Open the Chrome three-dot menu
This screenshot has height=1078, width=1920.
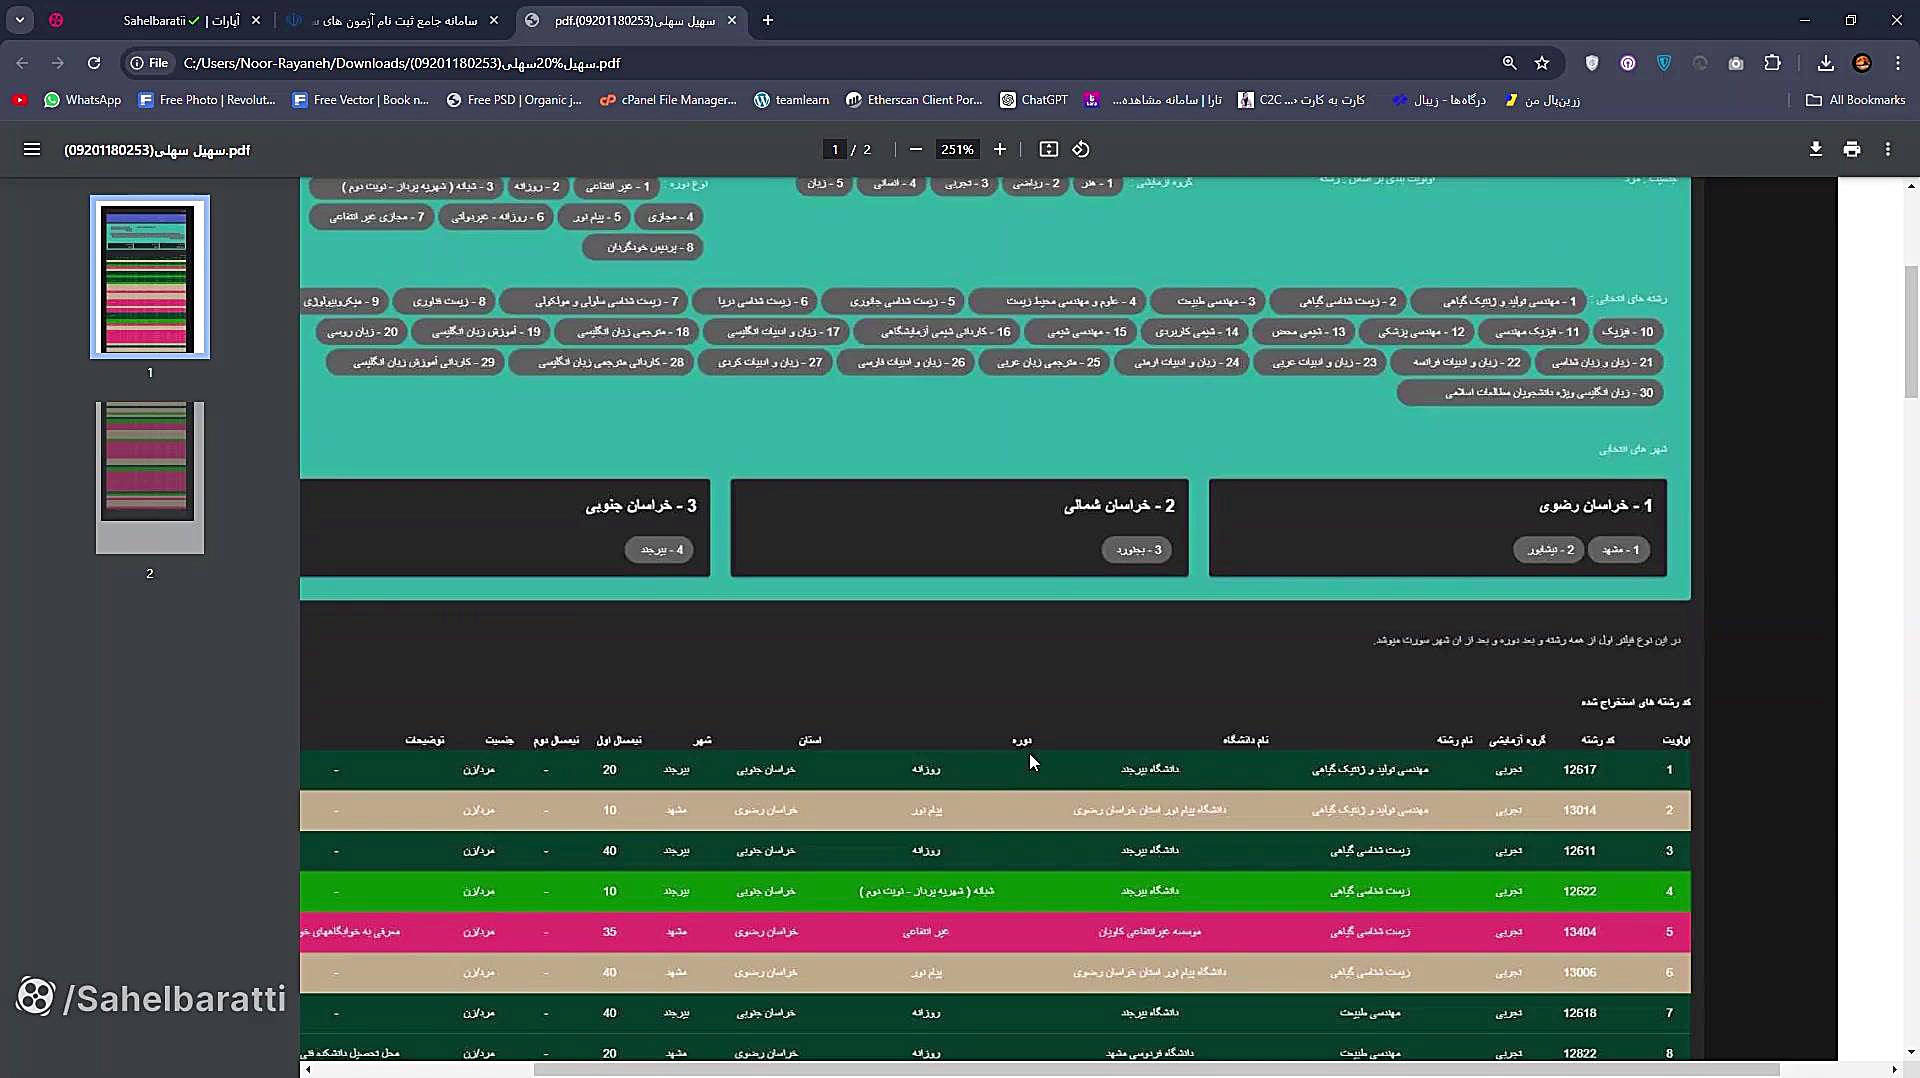(1898, 63)
